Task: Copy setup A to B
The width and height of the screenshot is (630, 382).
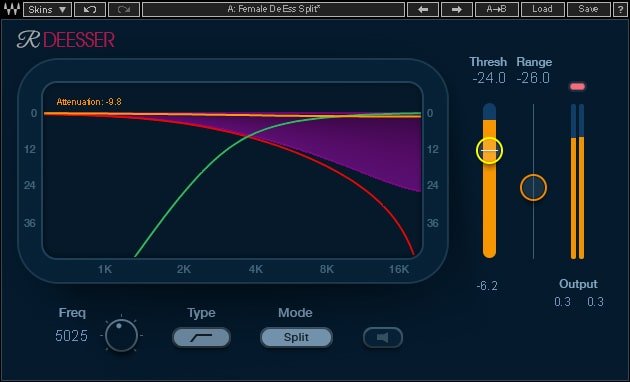Action: 497,9
